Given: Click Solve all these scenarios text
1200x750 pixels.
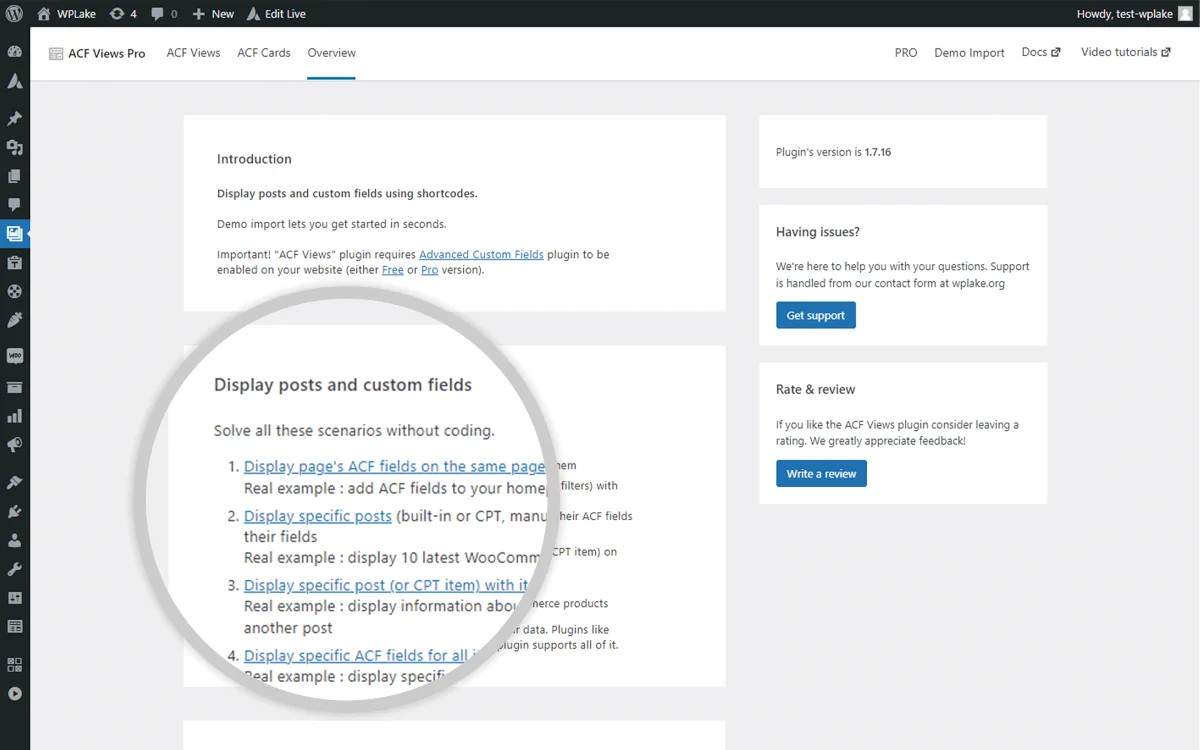Looking at the screenshot, I should [x=354, y=431].
